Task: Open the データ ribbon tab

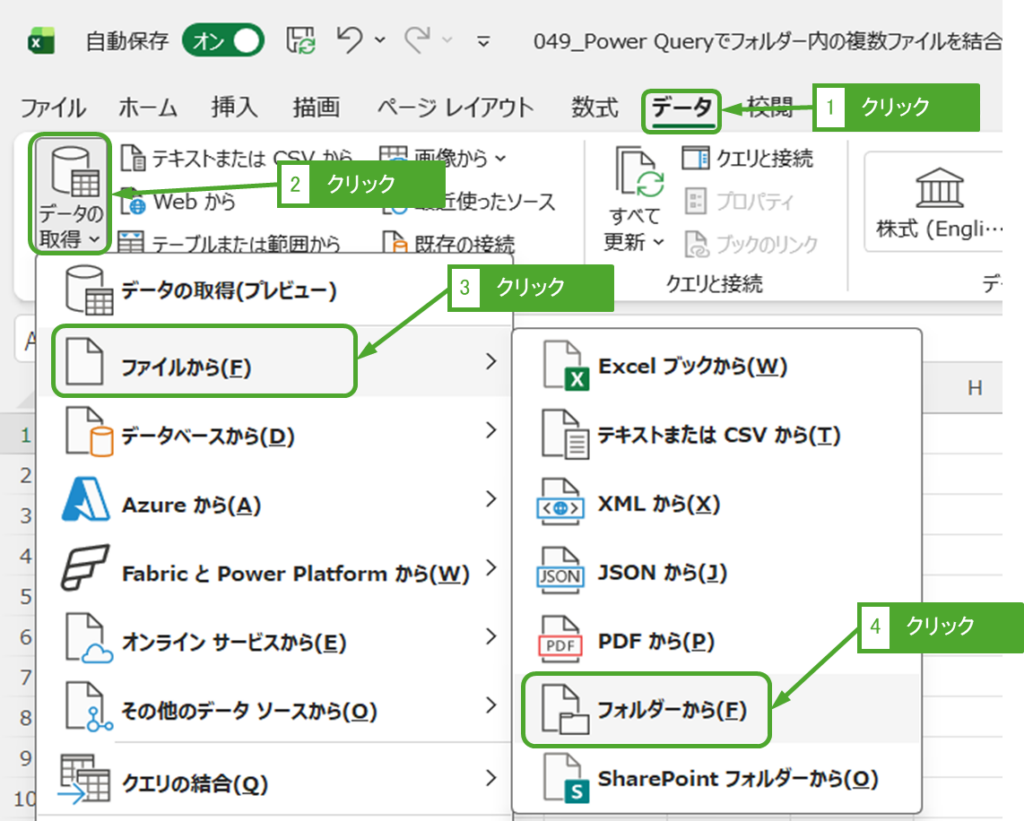Action: pos(682,108)
